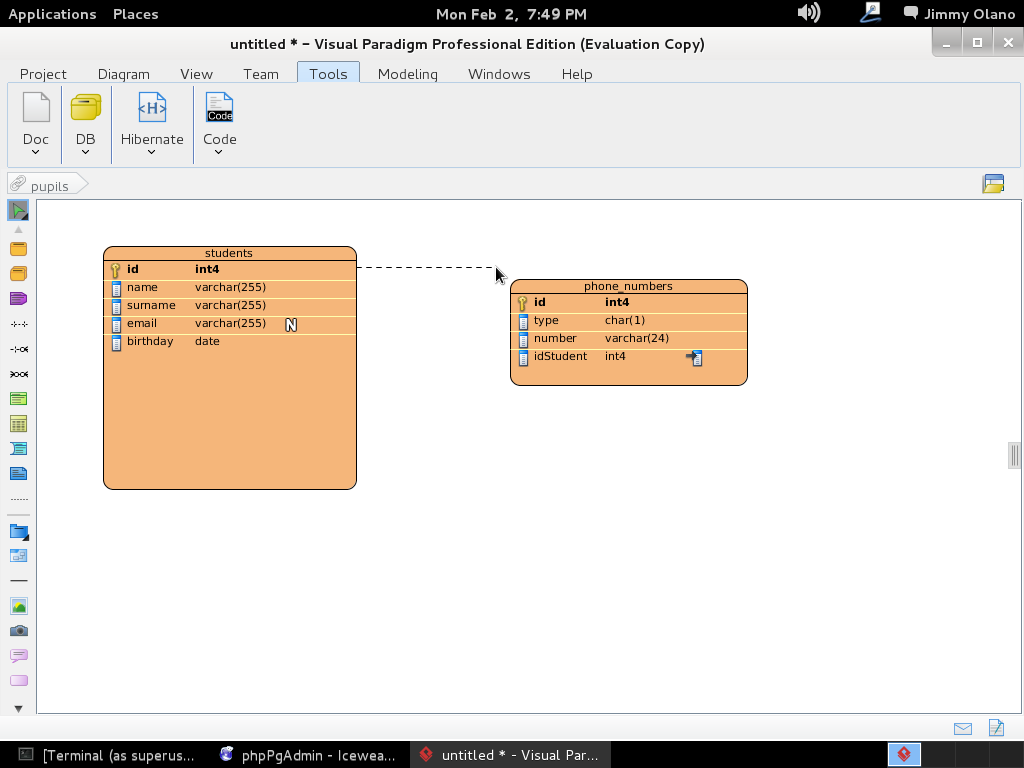Click the camera screenshot tool in palette
Image resolution: width=1024 pixels, height=768 pixels.
[x=18, y=631]
